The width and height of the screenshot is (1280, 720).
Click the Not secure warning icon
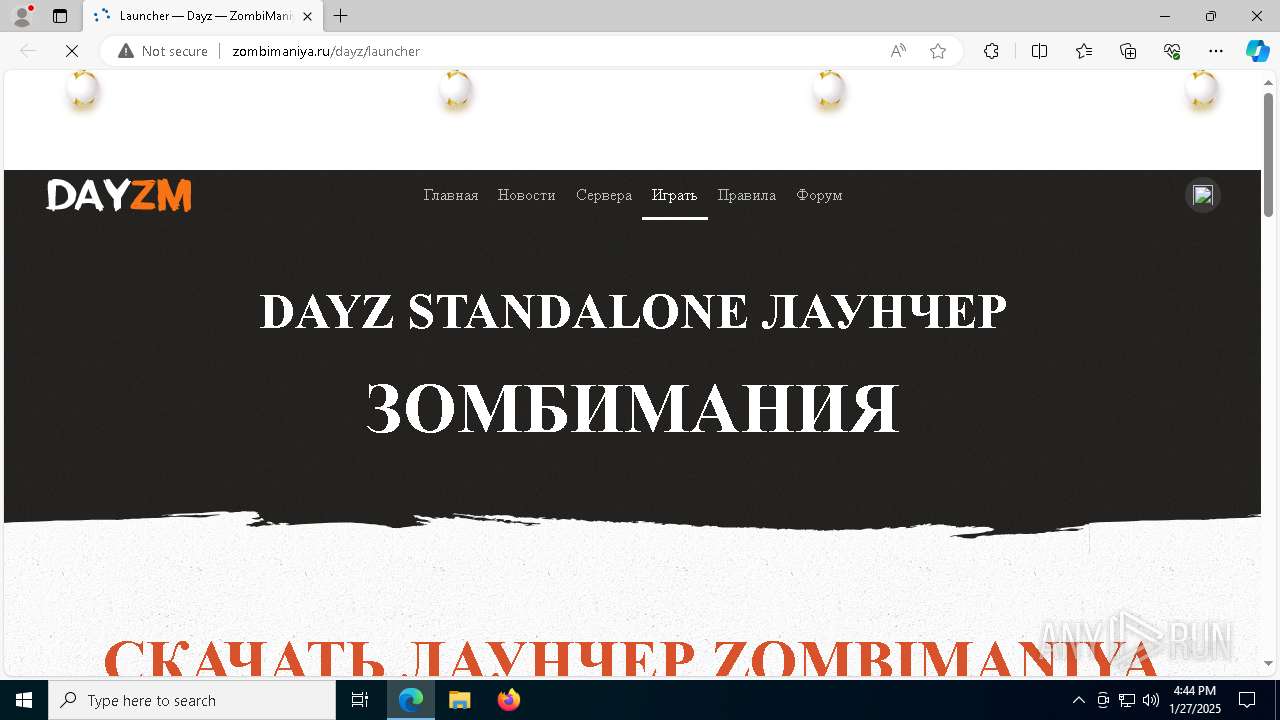[x=126, y=51]
